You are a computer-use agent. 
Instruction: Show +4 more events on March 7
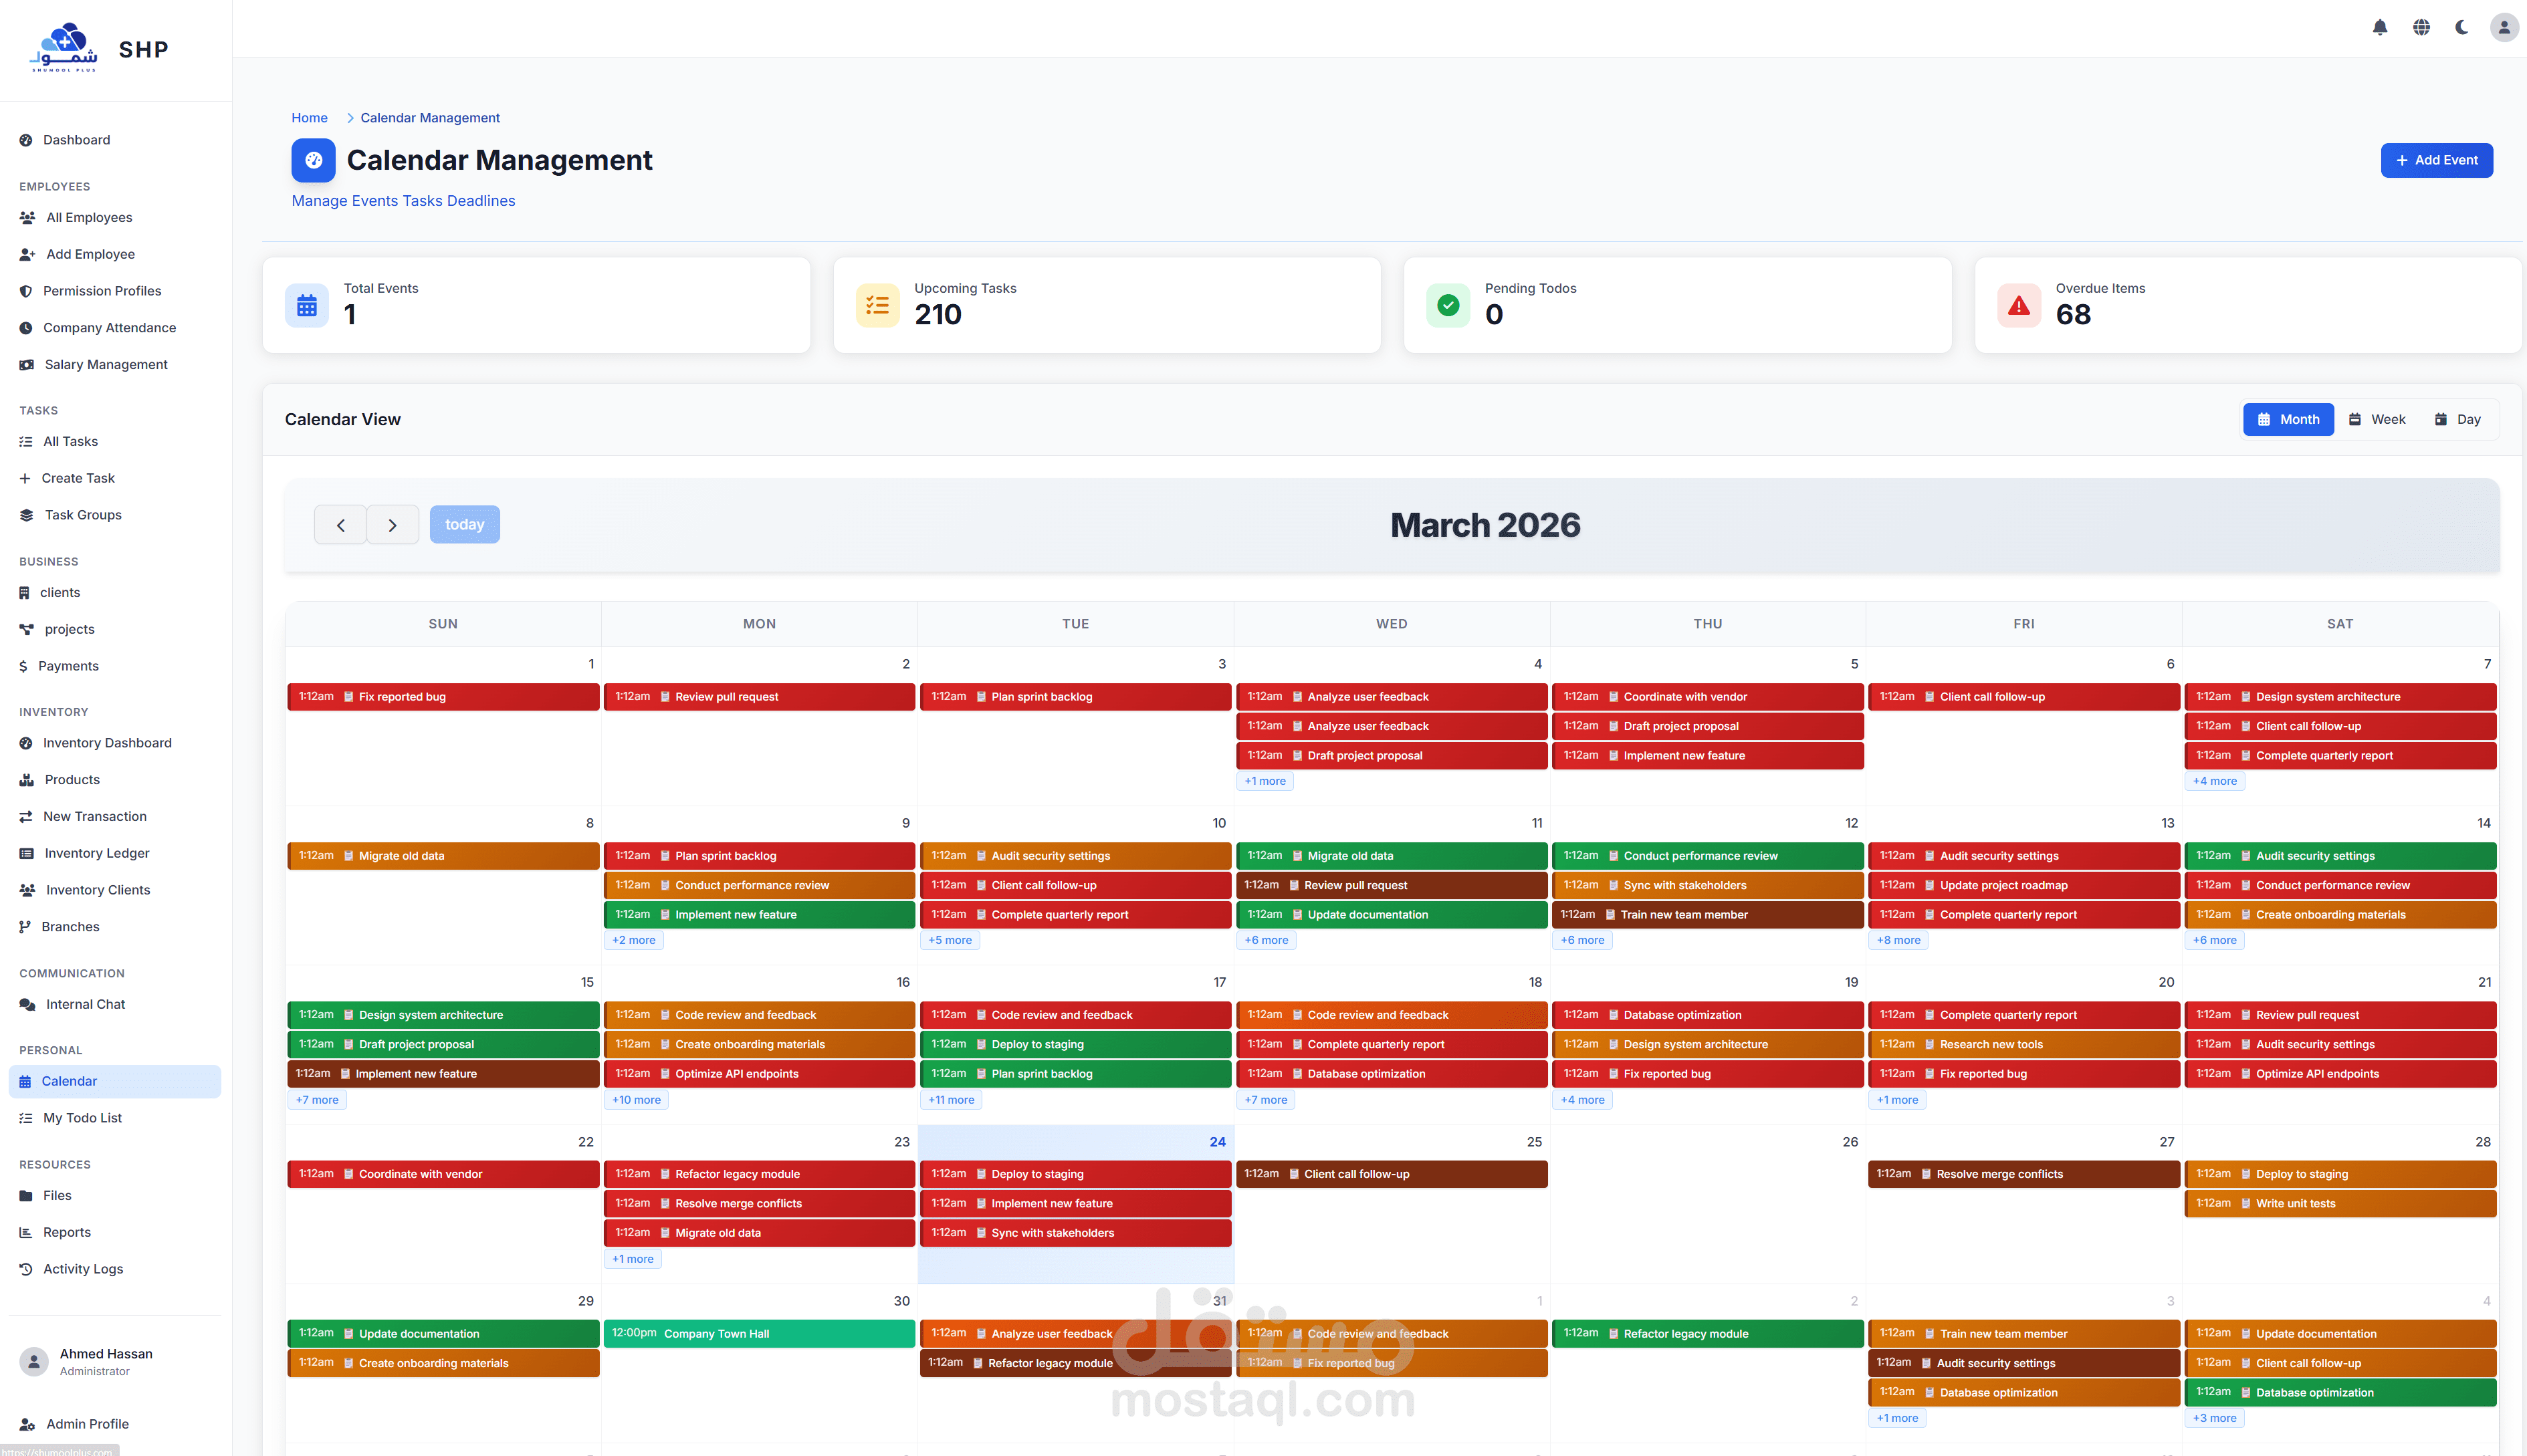point(2214,781)
